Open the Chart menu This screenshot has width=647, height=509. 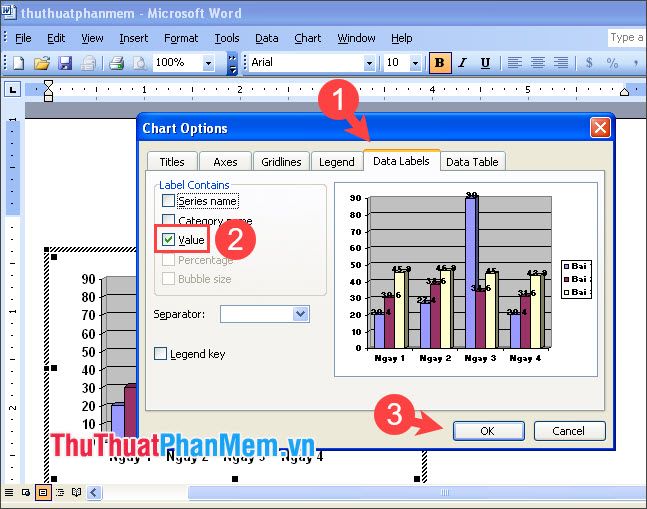coord(307,38)
